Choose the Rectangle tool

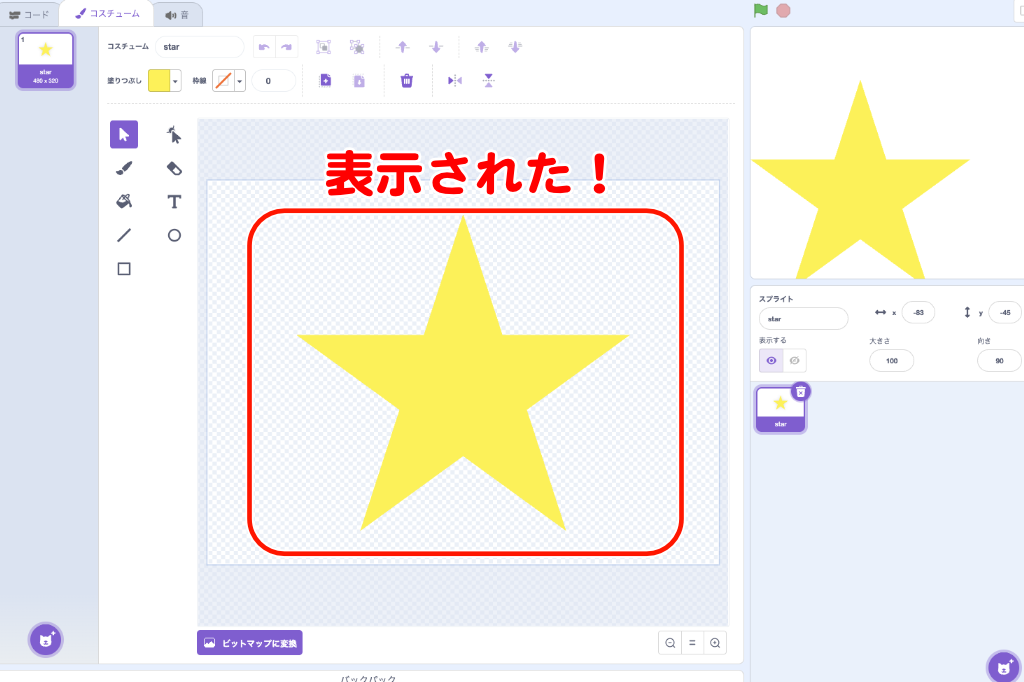pyautogui.click(x=124, y=269)
